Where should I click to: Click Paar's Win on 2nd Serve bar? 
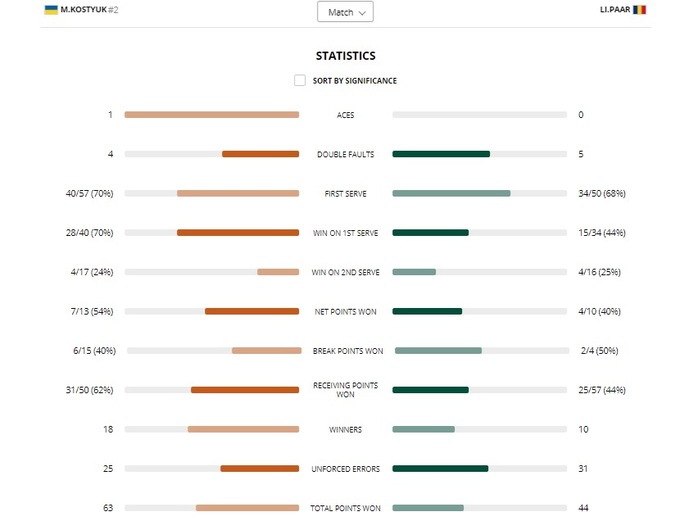point(414,272)
